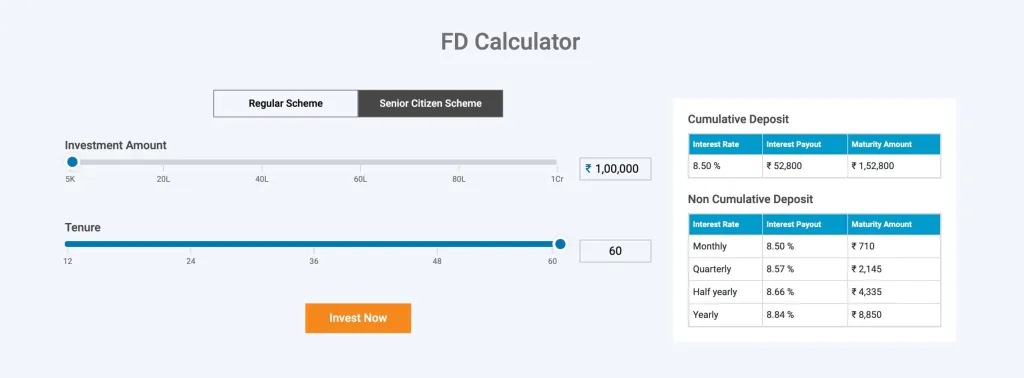Set investment slider to 60L mark
The height and width of the screenshot is (378, 1024).
[x=360, y=162]
